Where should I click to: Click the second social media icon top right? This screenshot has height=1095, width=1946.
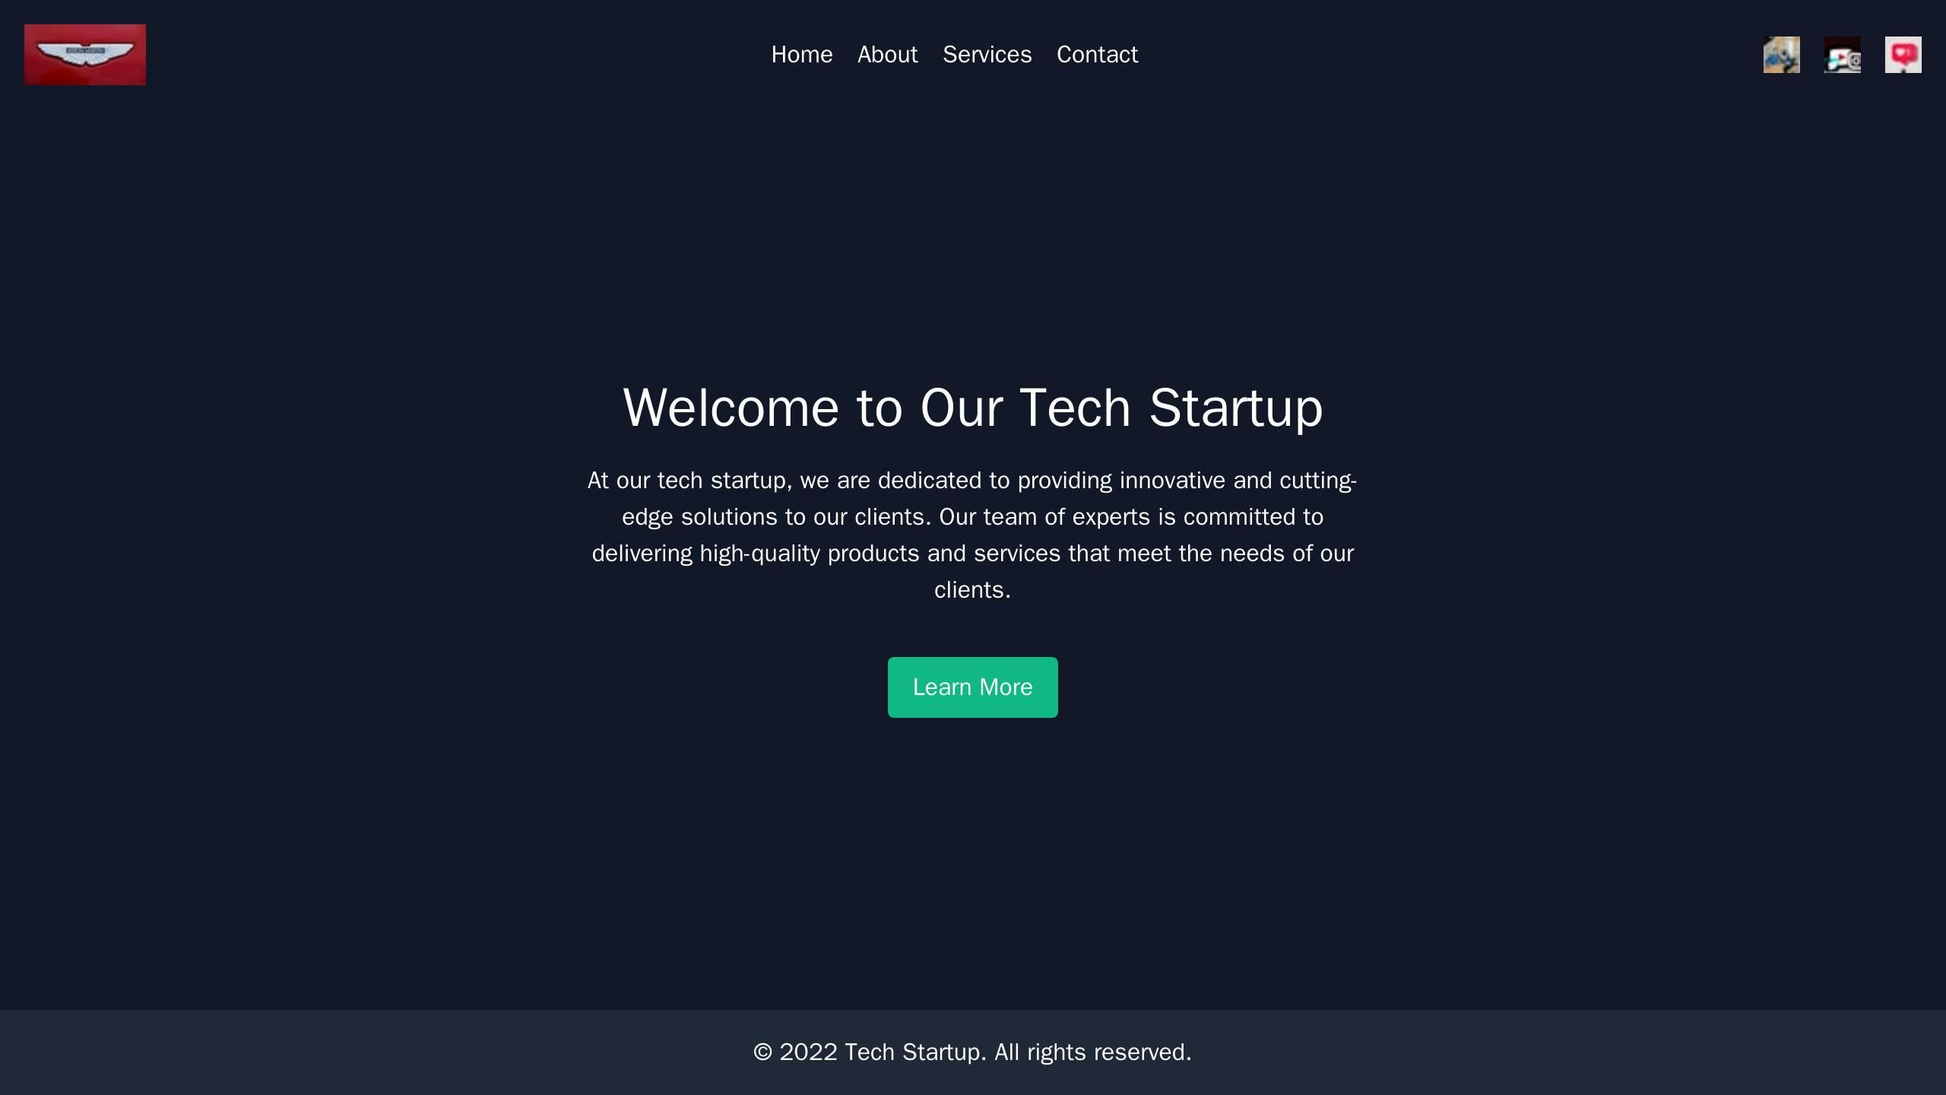coord(1842,55)
